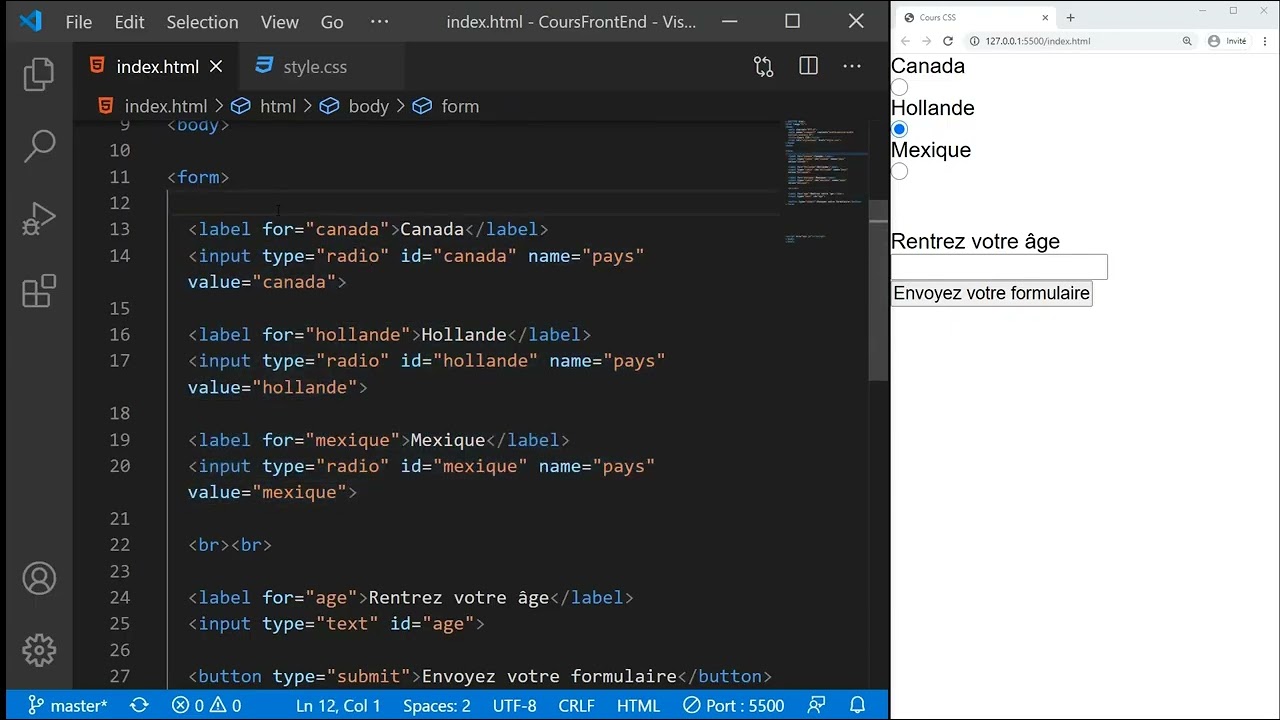1280x720 pixels.
Task: Open the View menu
Action: (x=279, y=21)
